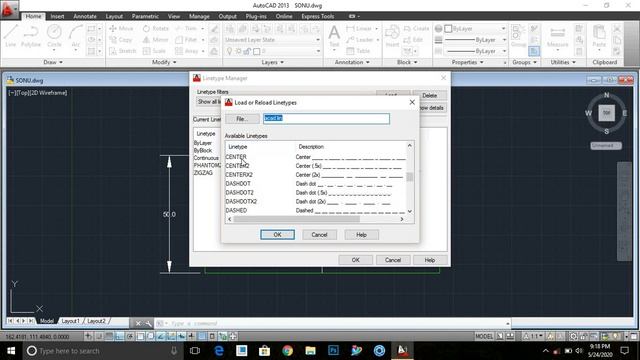Insert a Table annotation
The height and width of the screenshot is (360, 640).
(x=358, y=51)
